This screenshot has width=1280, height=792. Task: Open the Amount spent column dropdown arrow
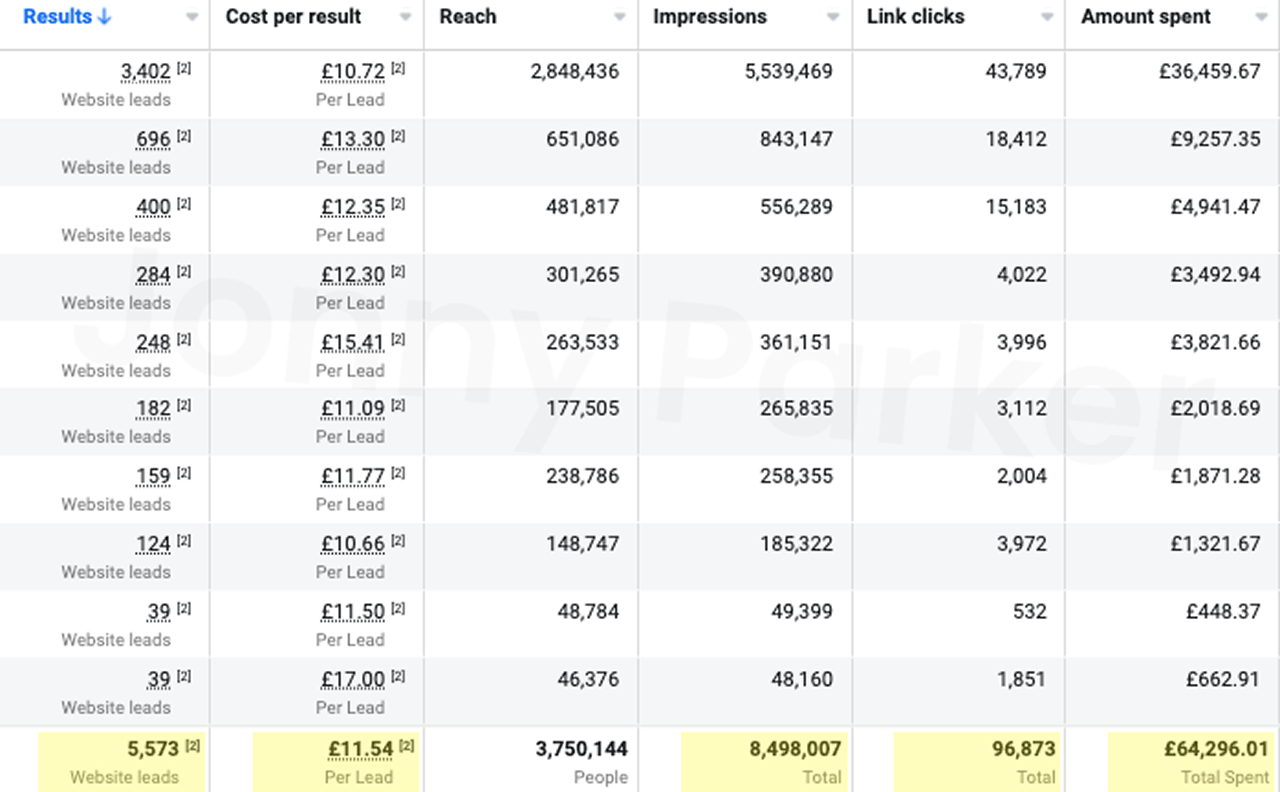click(1260, 17)
